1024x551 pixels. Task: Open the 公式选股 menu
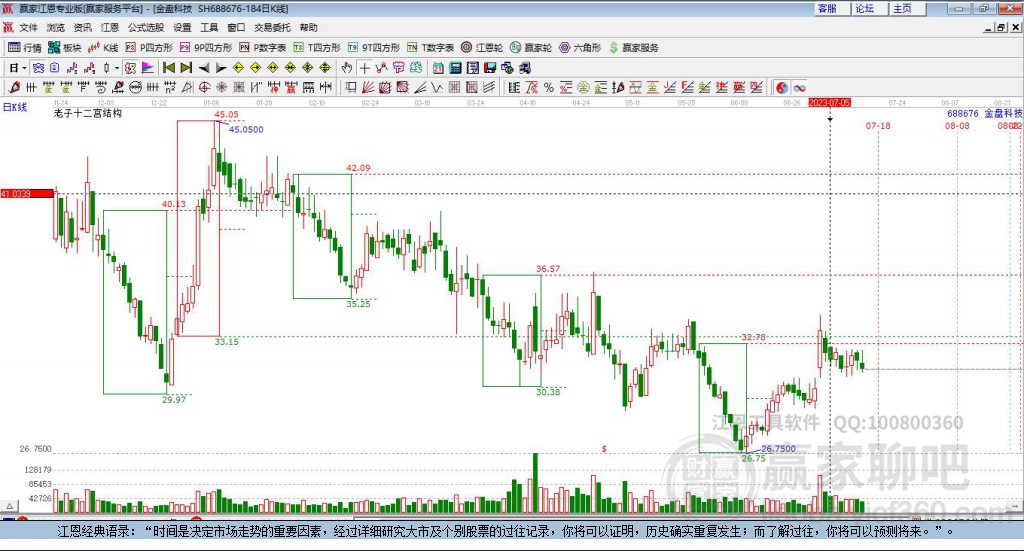pos(146,27)
